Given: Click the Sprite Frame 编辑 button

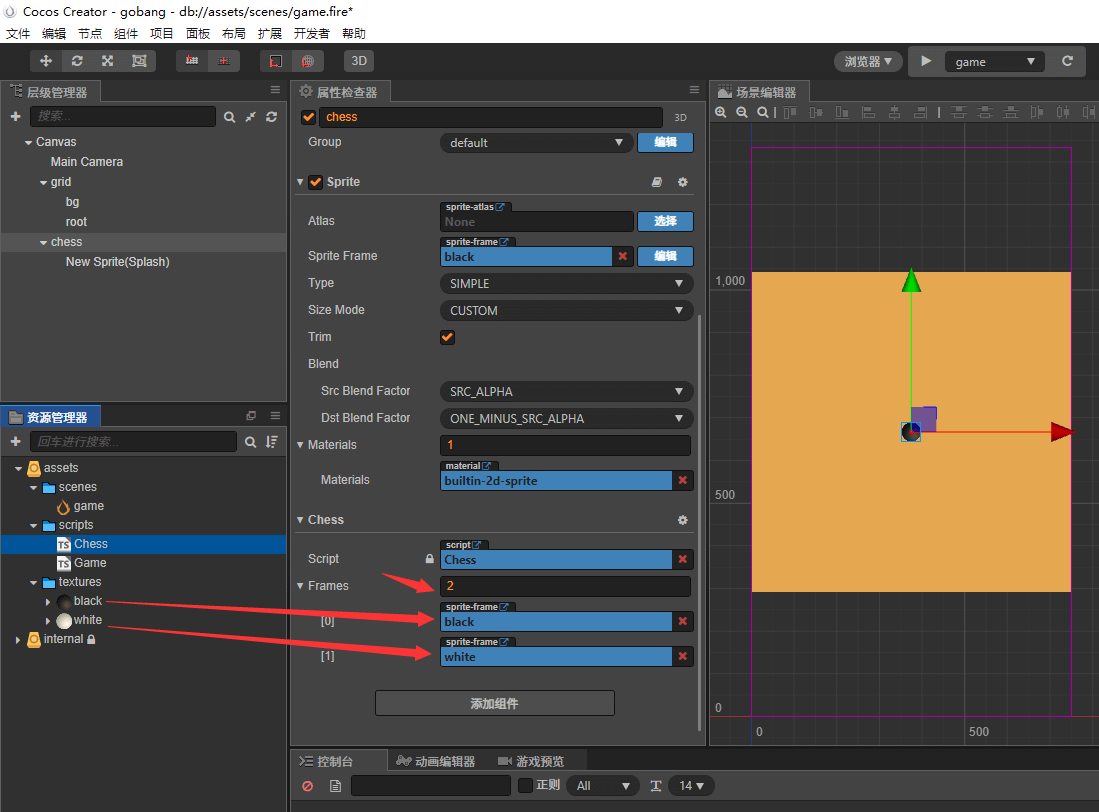Looking at the screenshot, I should pyautogui.click(x=665, y=256).
